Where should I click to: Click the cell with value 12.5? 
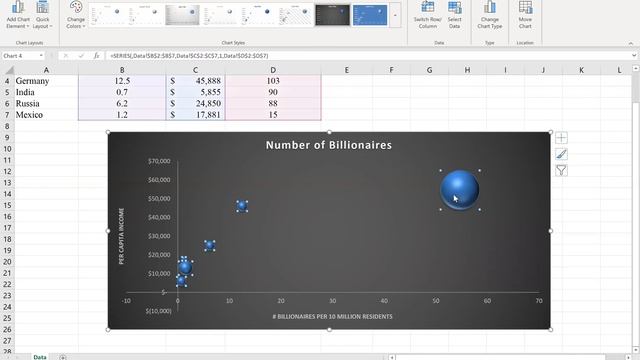point(122,81)
